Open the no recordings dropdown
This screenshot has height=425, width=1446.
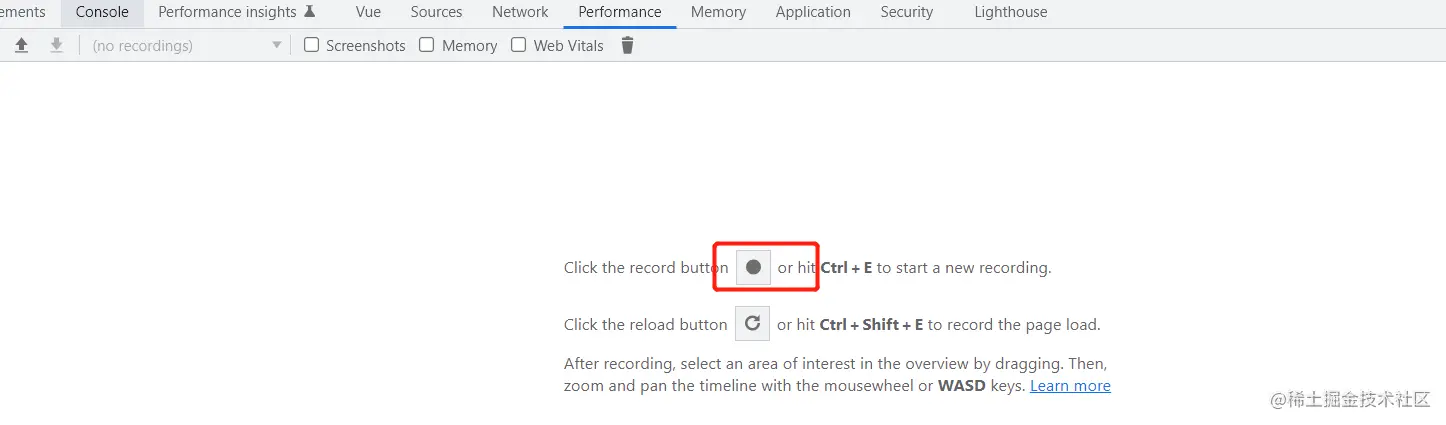187,45
